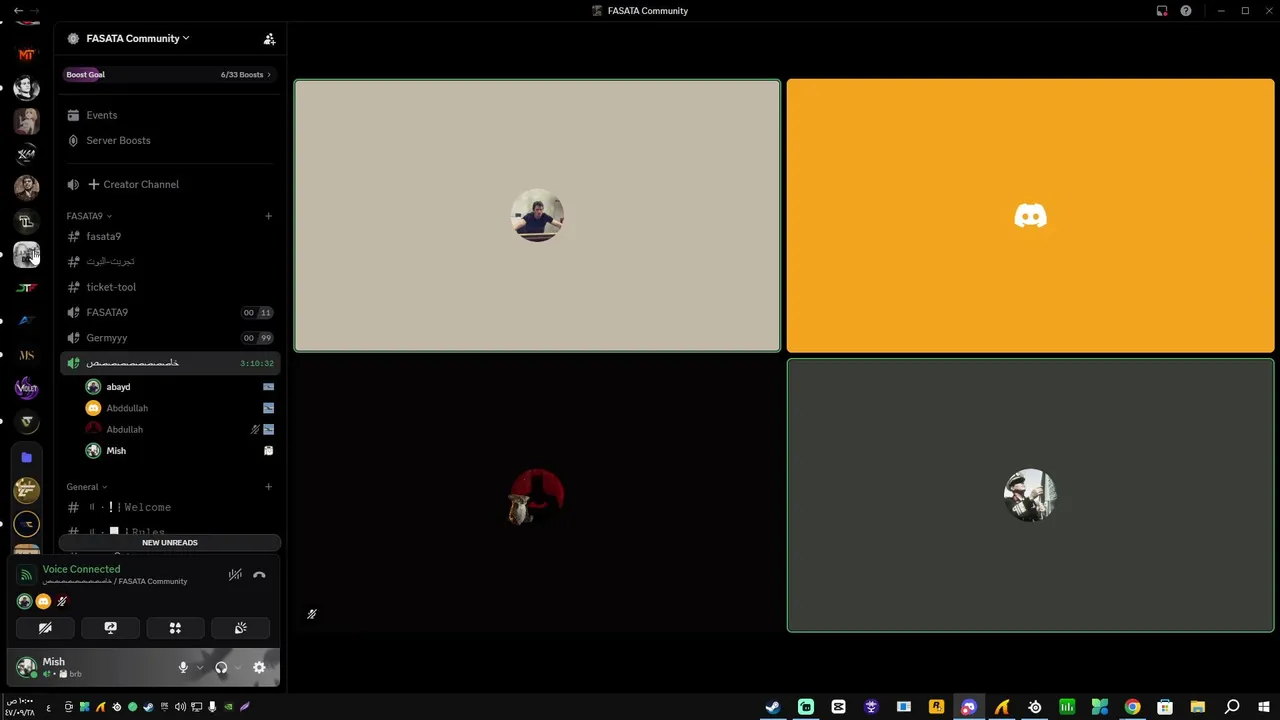Collapse the FASATA9 category
1280x720 pixels.
89,216
